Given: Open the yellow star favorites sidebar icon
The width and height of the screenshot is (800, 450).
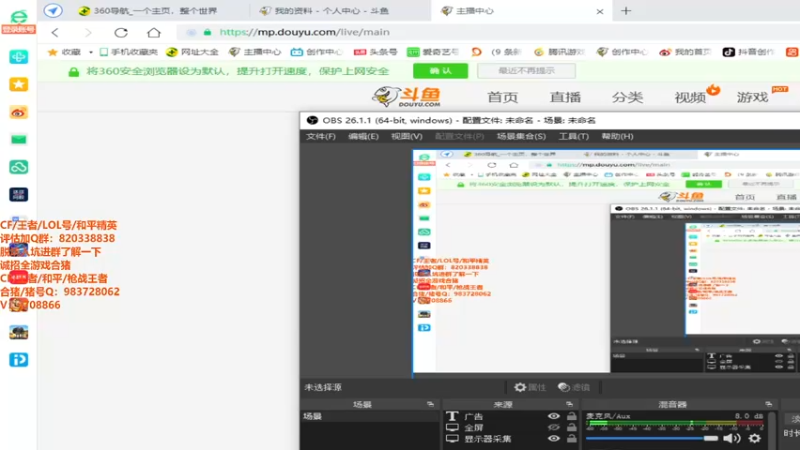Looking at the screenshot, I should (18, 84).
